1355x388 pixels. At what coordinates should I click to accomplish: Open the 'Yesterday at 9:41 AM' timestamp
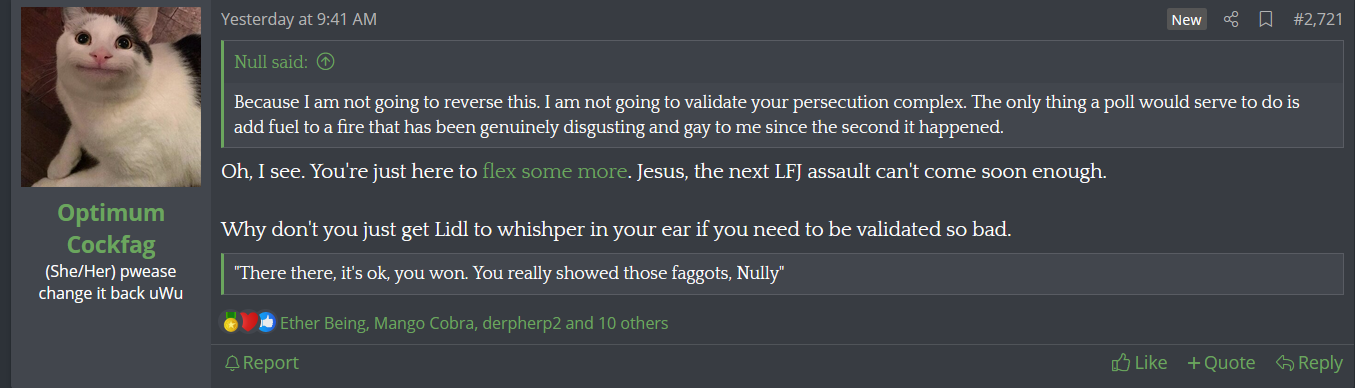pos(299,20)
